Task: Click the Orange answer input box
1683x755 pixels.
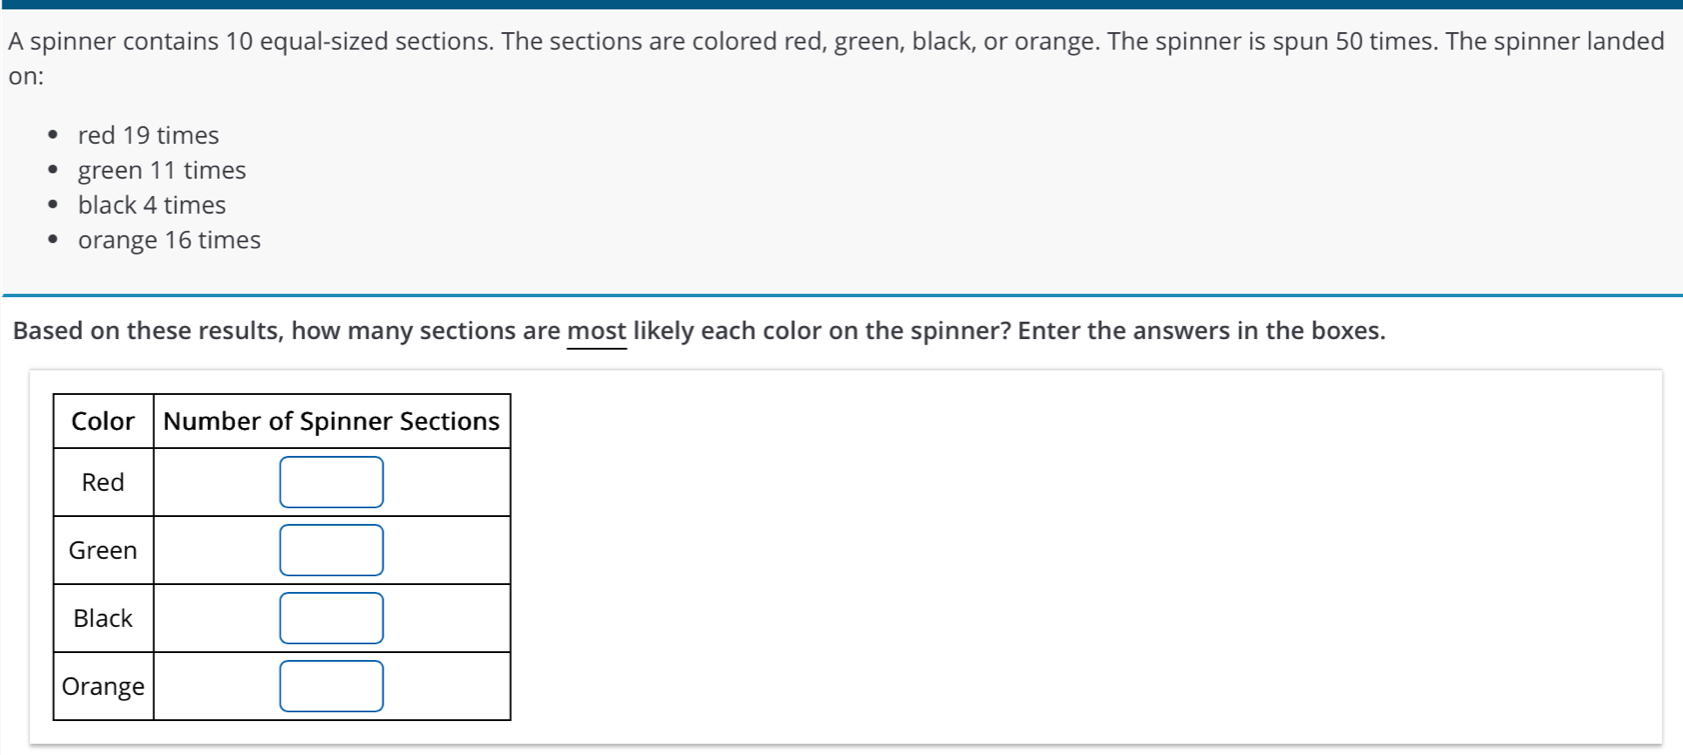Action: click(x=331, y=686)
